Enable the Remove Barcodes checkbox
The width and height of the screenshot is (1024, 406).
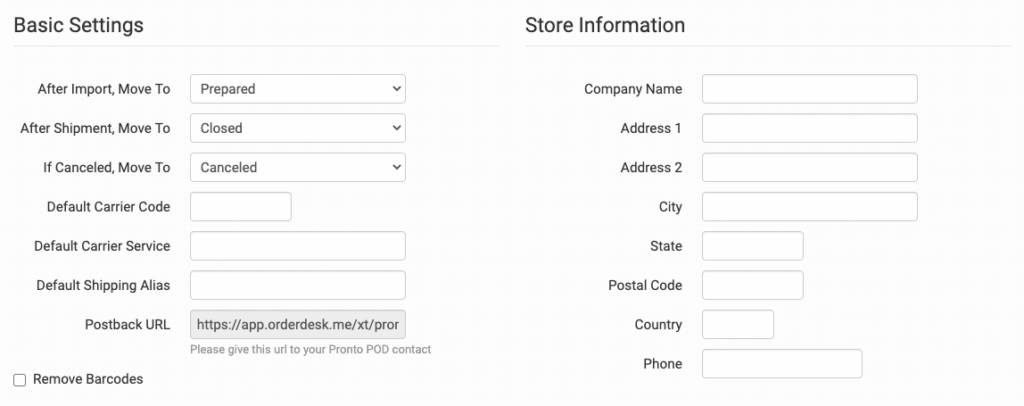click(x=20, y=380)
